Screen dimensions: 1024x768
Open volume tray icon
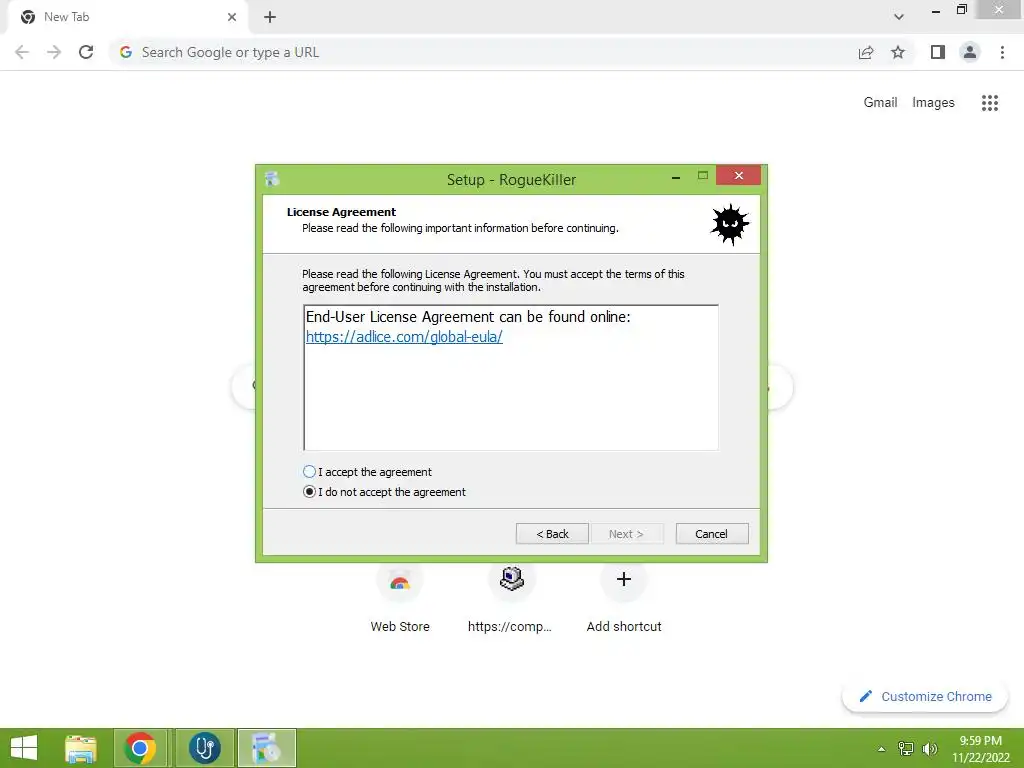(929, 748)
